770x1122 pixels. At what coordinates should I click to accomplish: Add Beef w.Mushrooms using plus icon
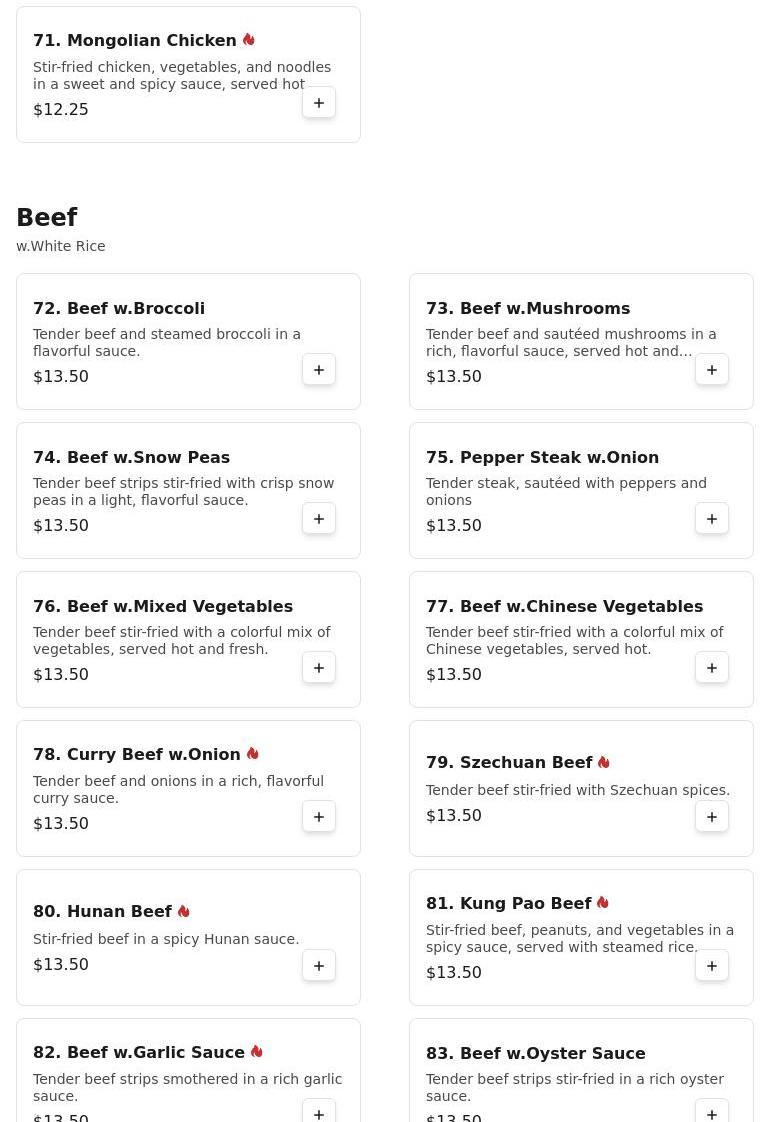712,370
